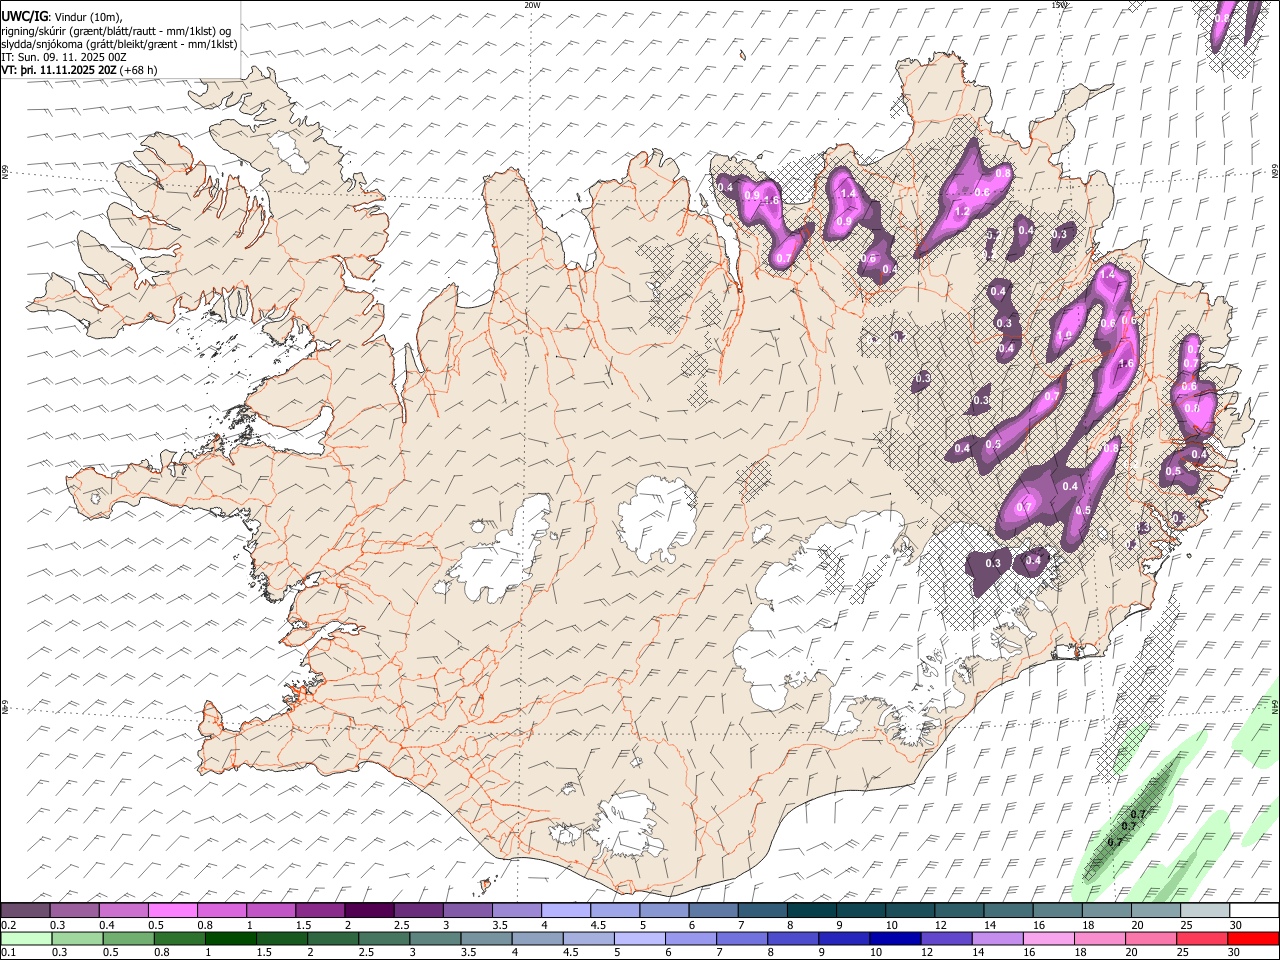Click the 'rigning/skúrir' legend description line
Image resolution: width=1280 pixels, height=960 pixels.
coord(118,31)
